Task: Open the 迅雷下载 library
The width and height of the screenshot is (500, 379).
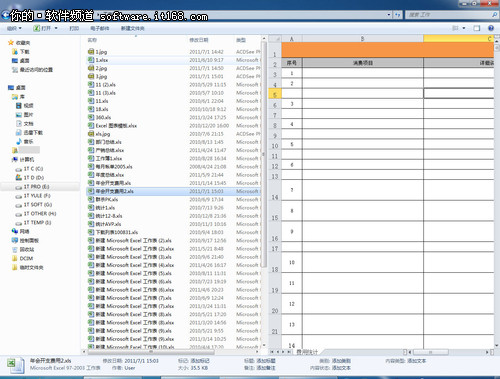Action: pos(29,133)
